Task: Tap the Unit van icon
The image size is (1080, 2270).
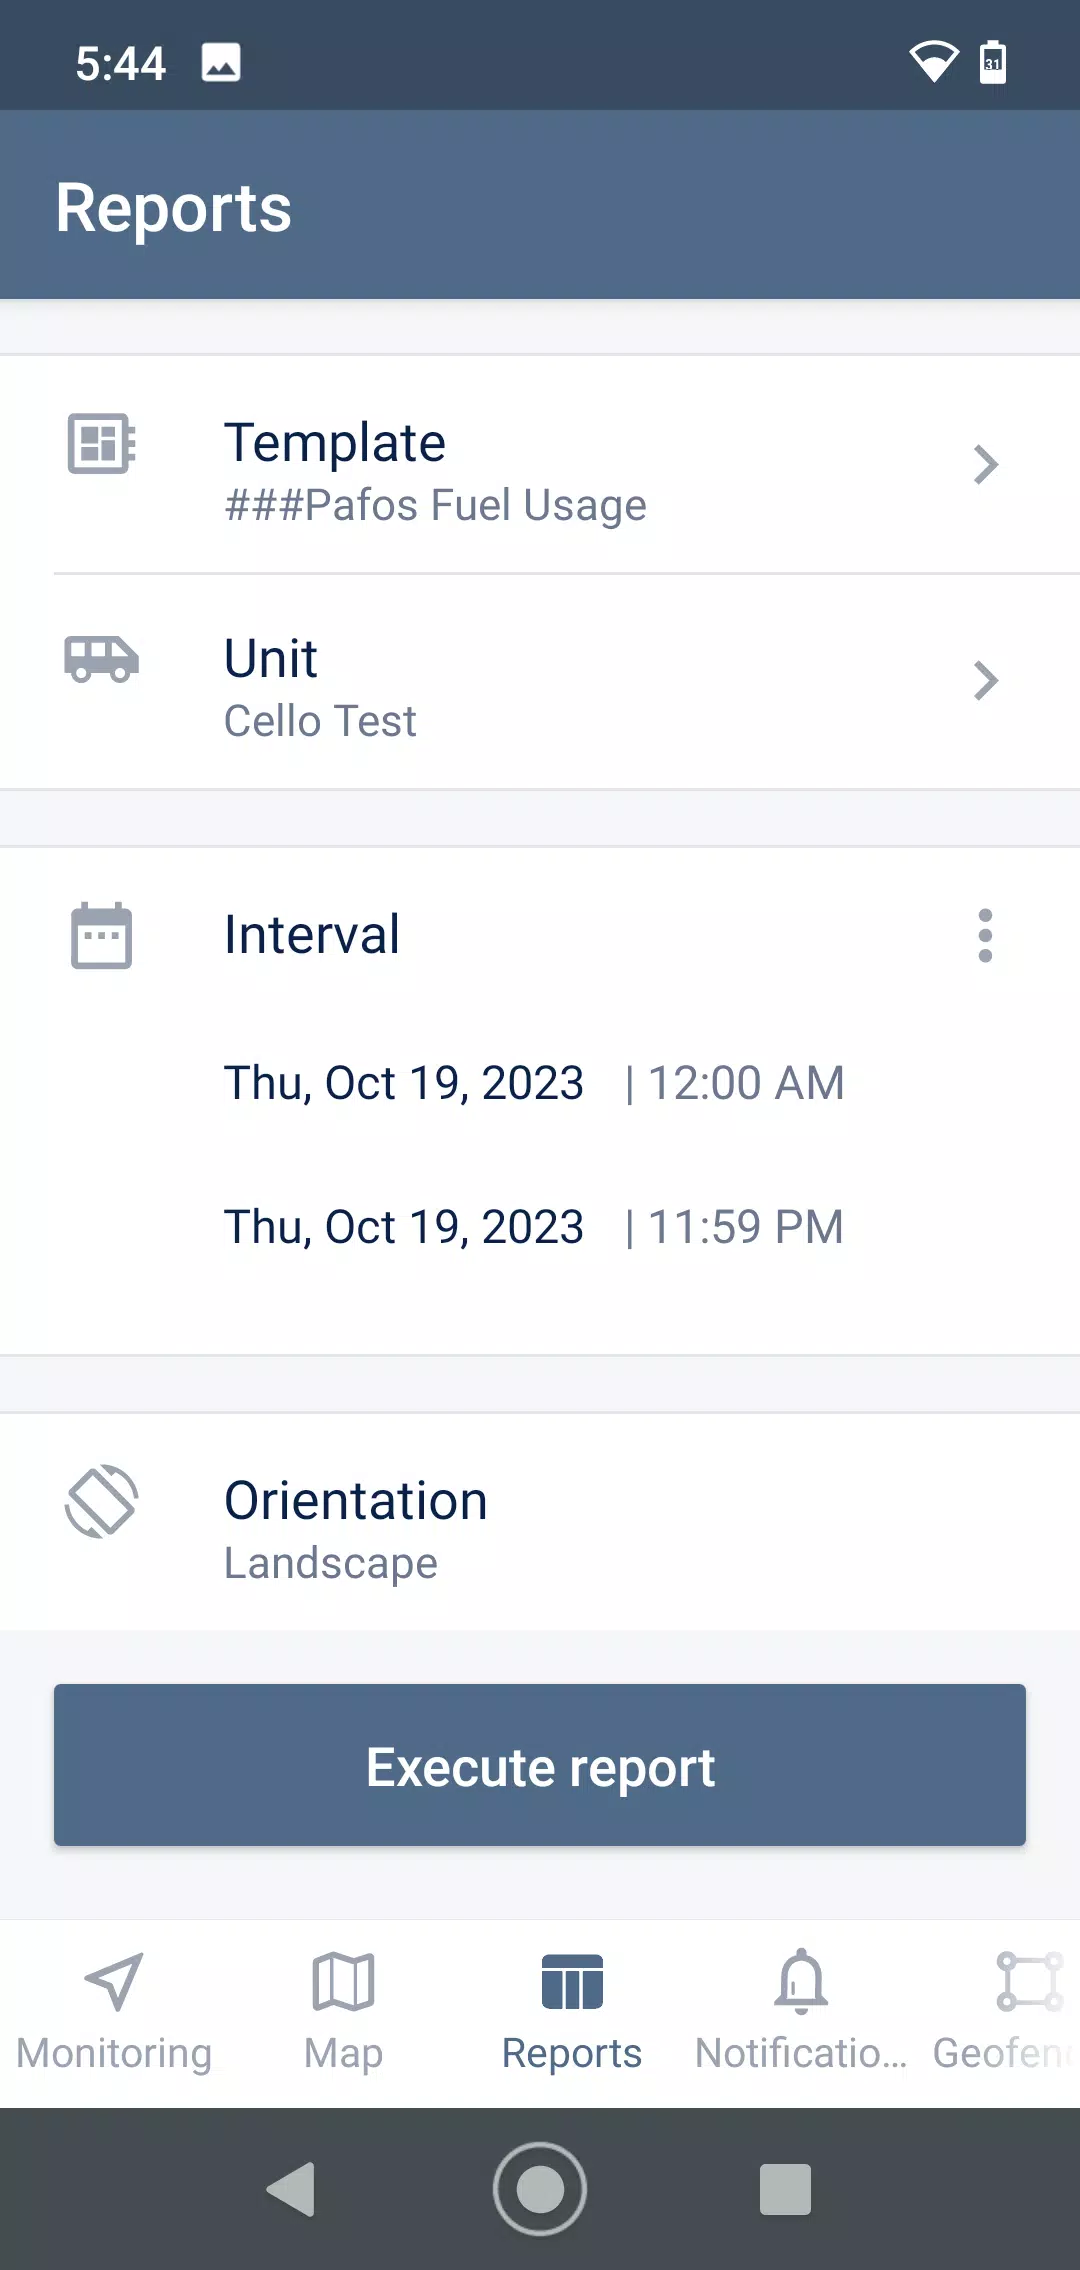Action: coord(101,659)
